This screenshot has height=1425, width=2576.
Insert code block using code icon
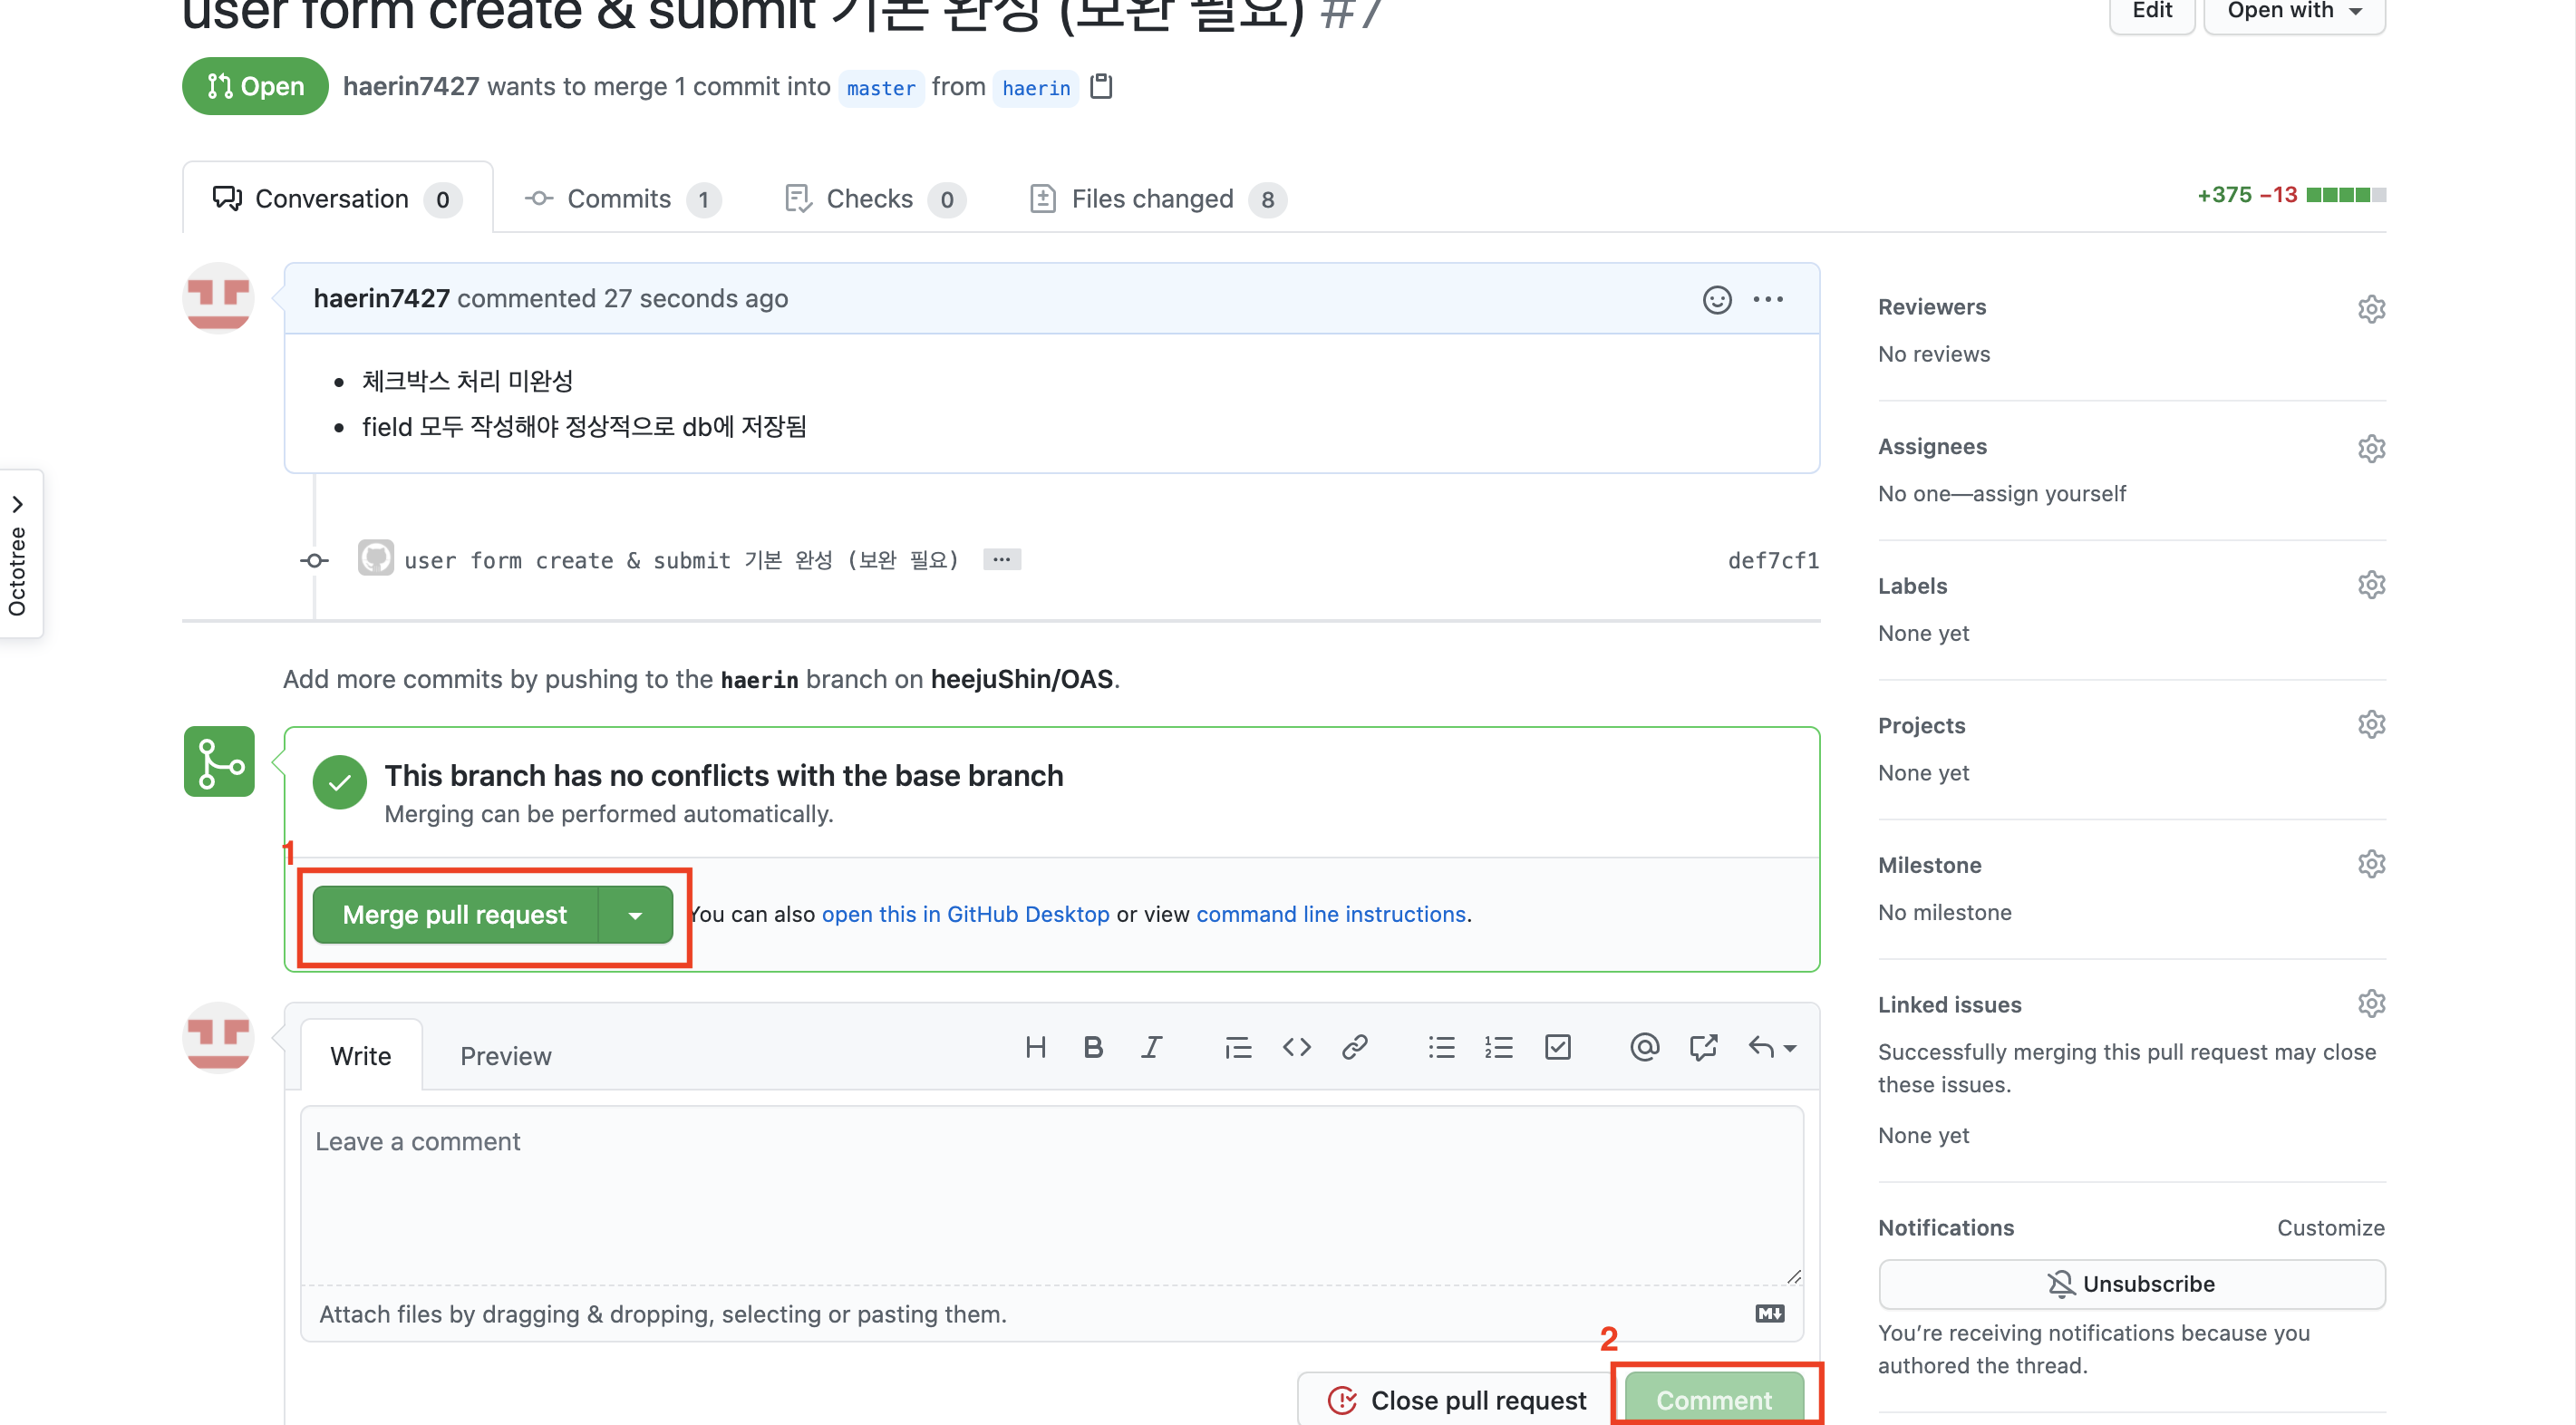pos(1296,1047)
